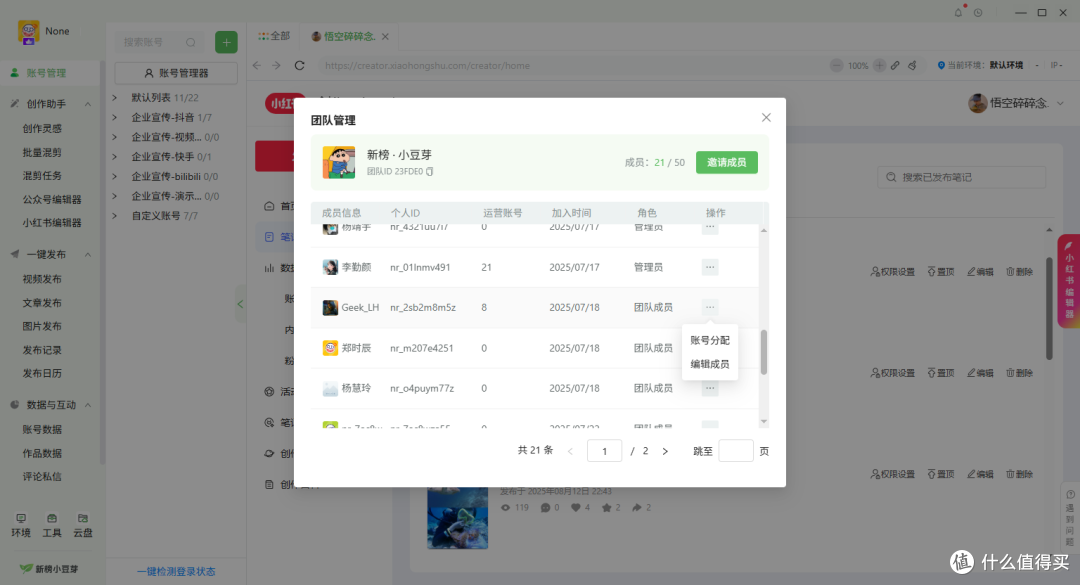
Task: Click the 邀请成员 button
Action: (x=727, y=163)
